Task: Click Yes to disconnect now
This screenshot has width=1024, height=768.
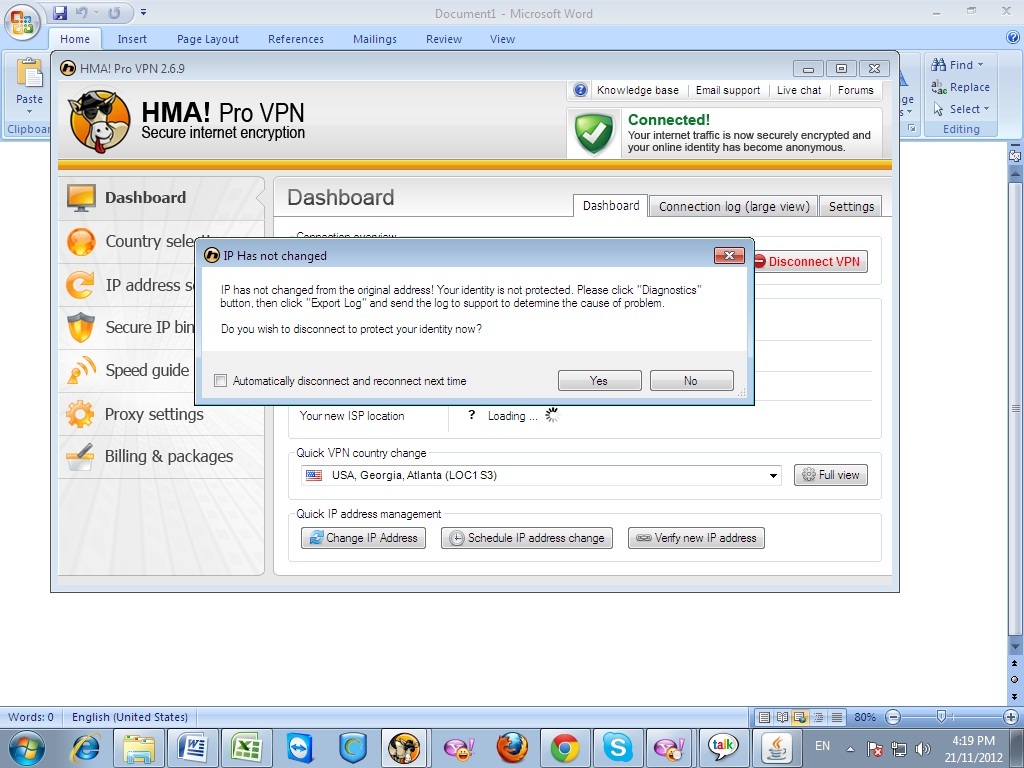Action: click(600, 381)
